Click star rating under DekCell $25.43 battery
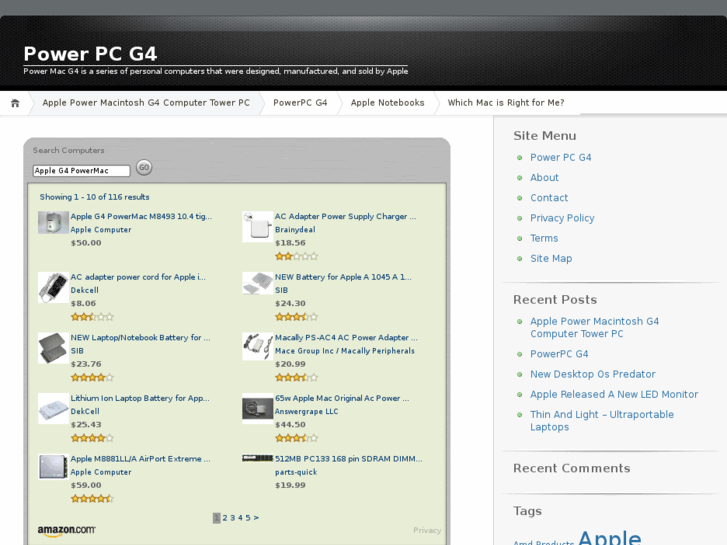This screenshot has width=727, height=545. (x=92, y=438)
